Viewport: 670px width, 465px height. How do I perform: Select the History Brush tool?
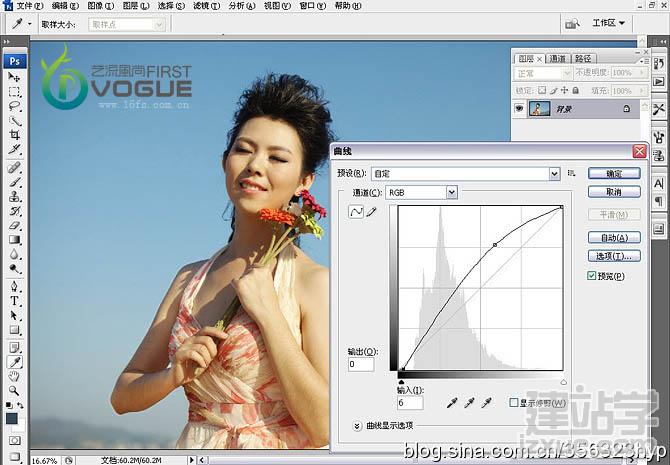pos(14,211)
